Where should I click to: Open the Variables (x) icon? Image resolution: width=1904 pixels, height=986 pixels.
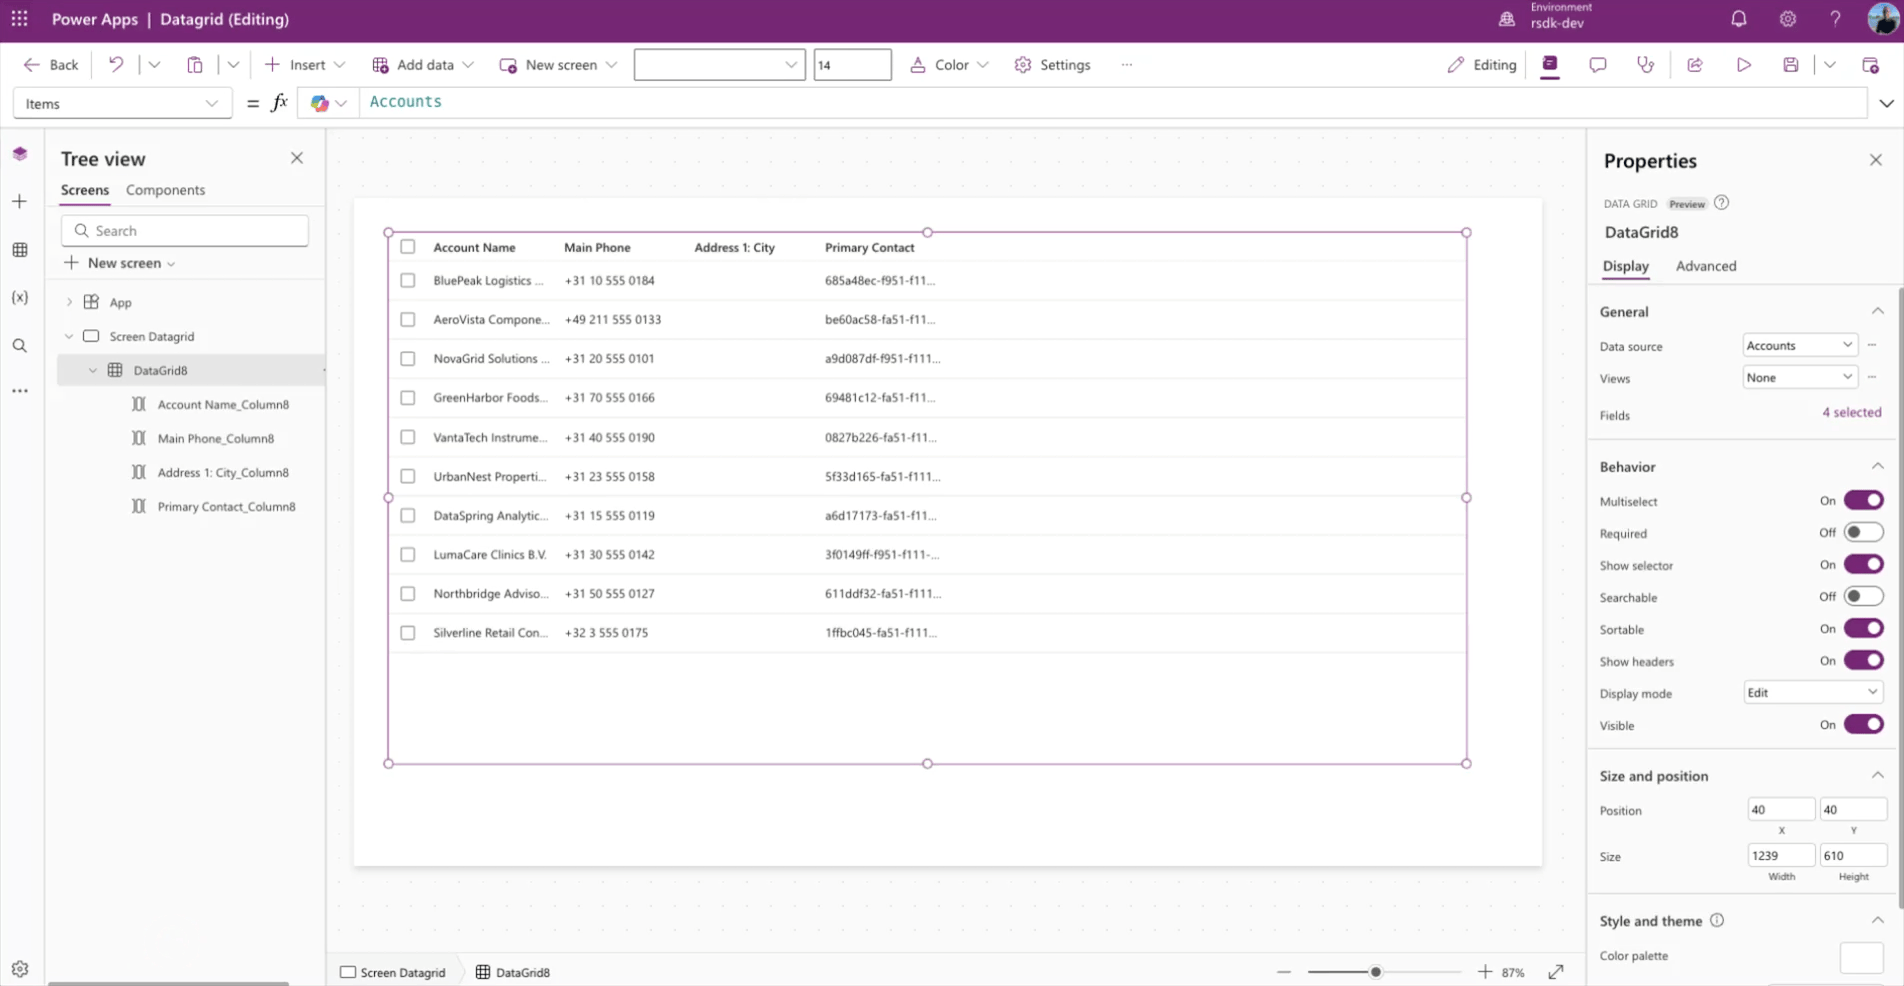click(x=20, y=298)
